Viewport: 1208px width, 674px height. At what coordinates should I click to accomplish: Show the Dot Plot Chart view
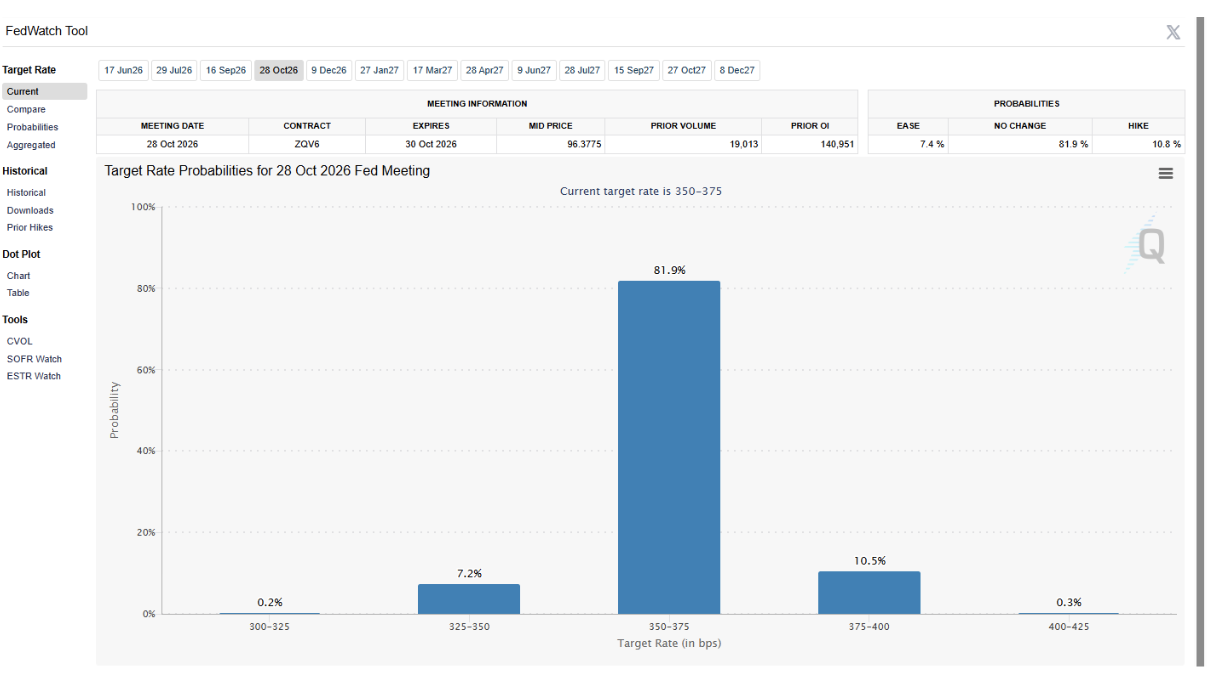pyautogui.click(x=18, y=275)
